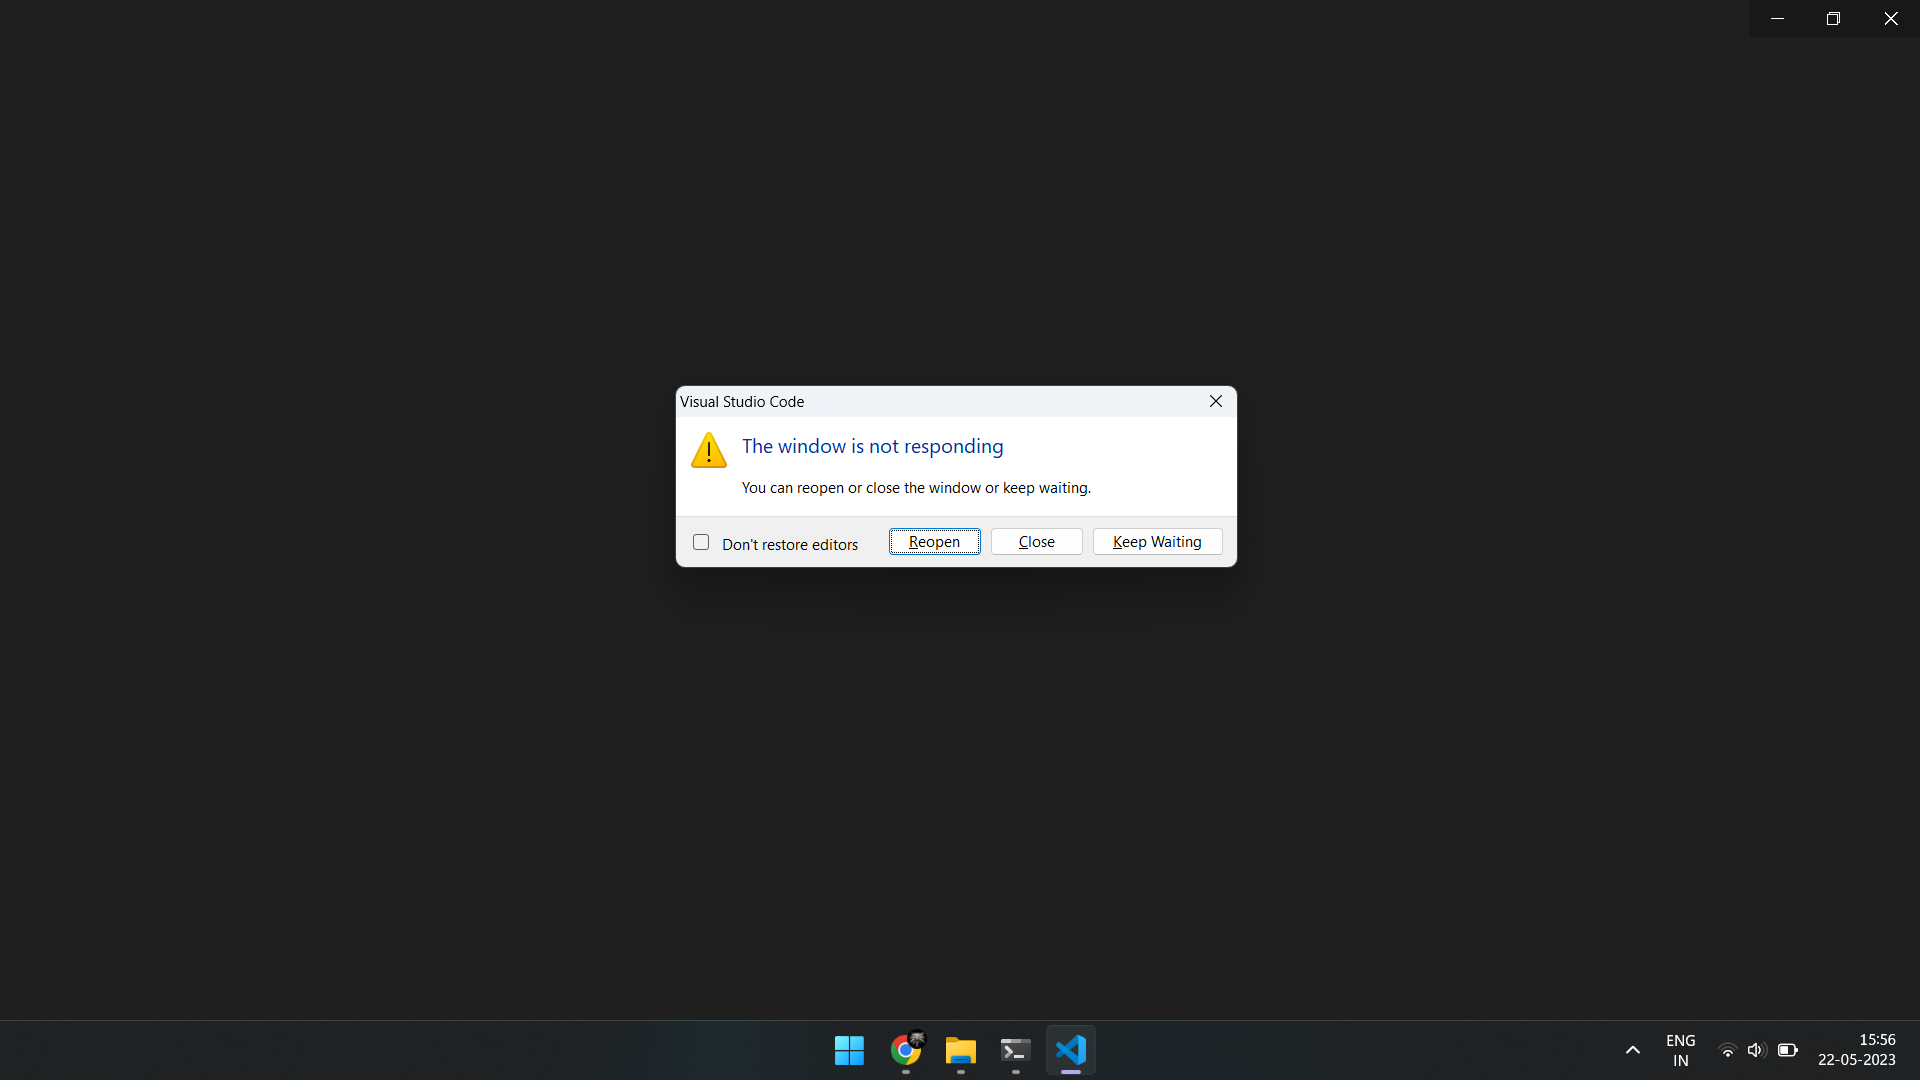Open the volume control in the system tray
The image size is (1920, 1080).
(1757, 1051)
